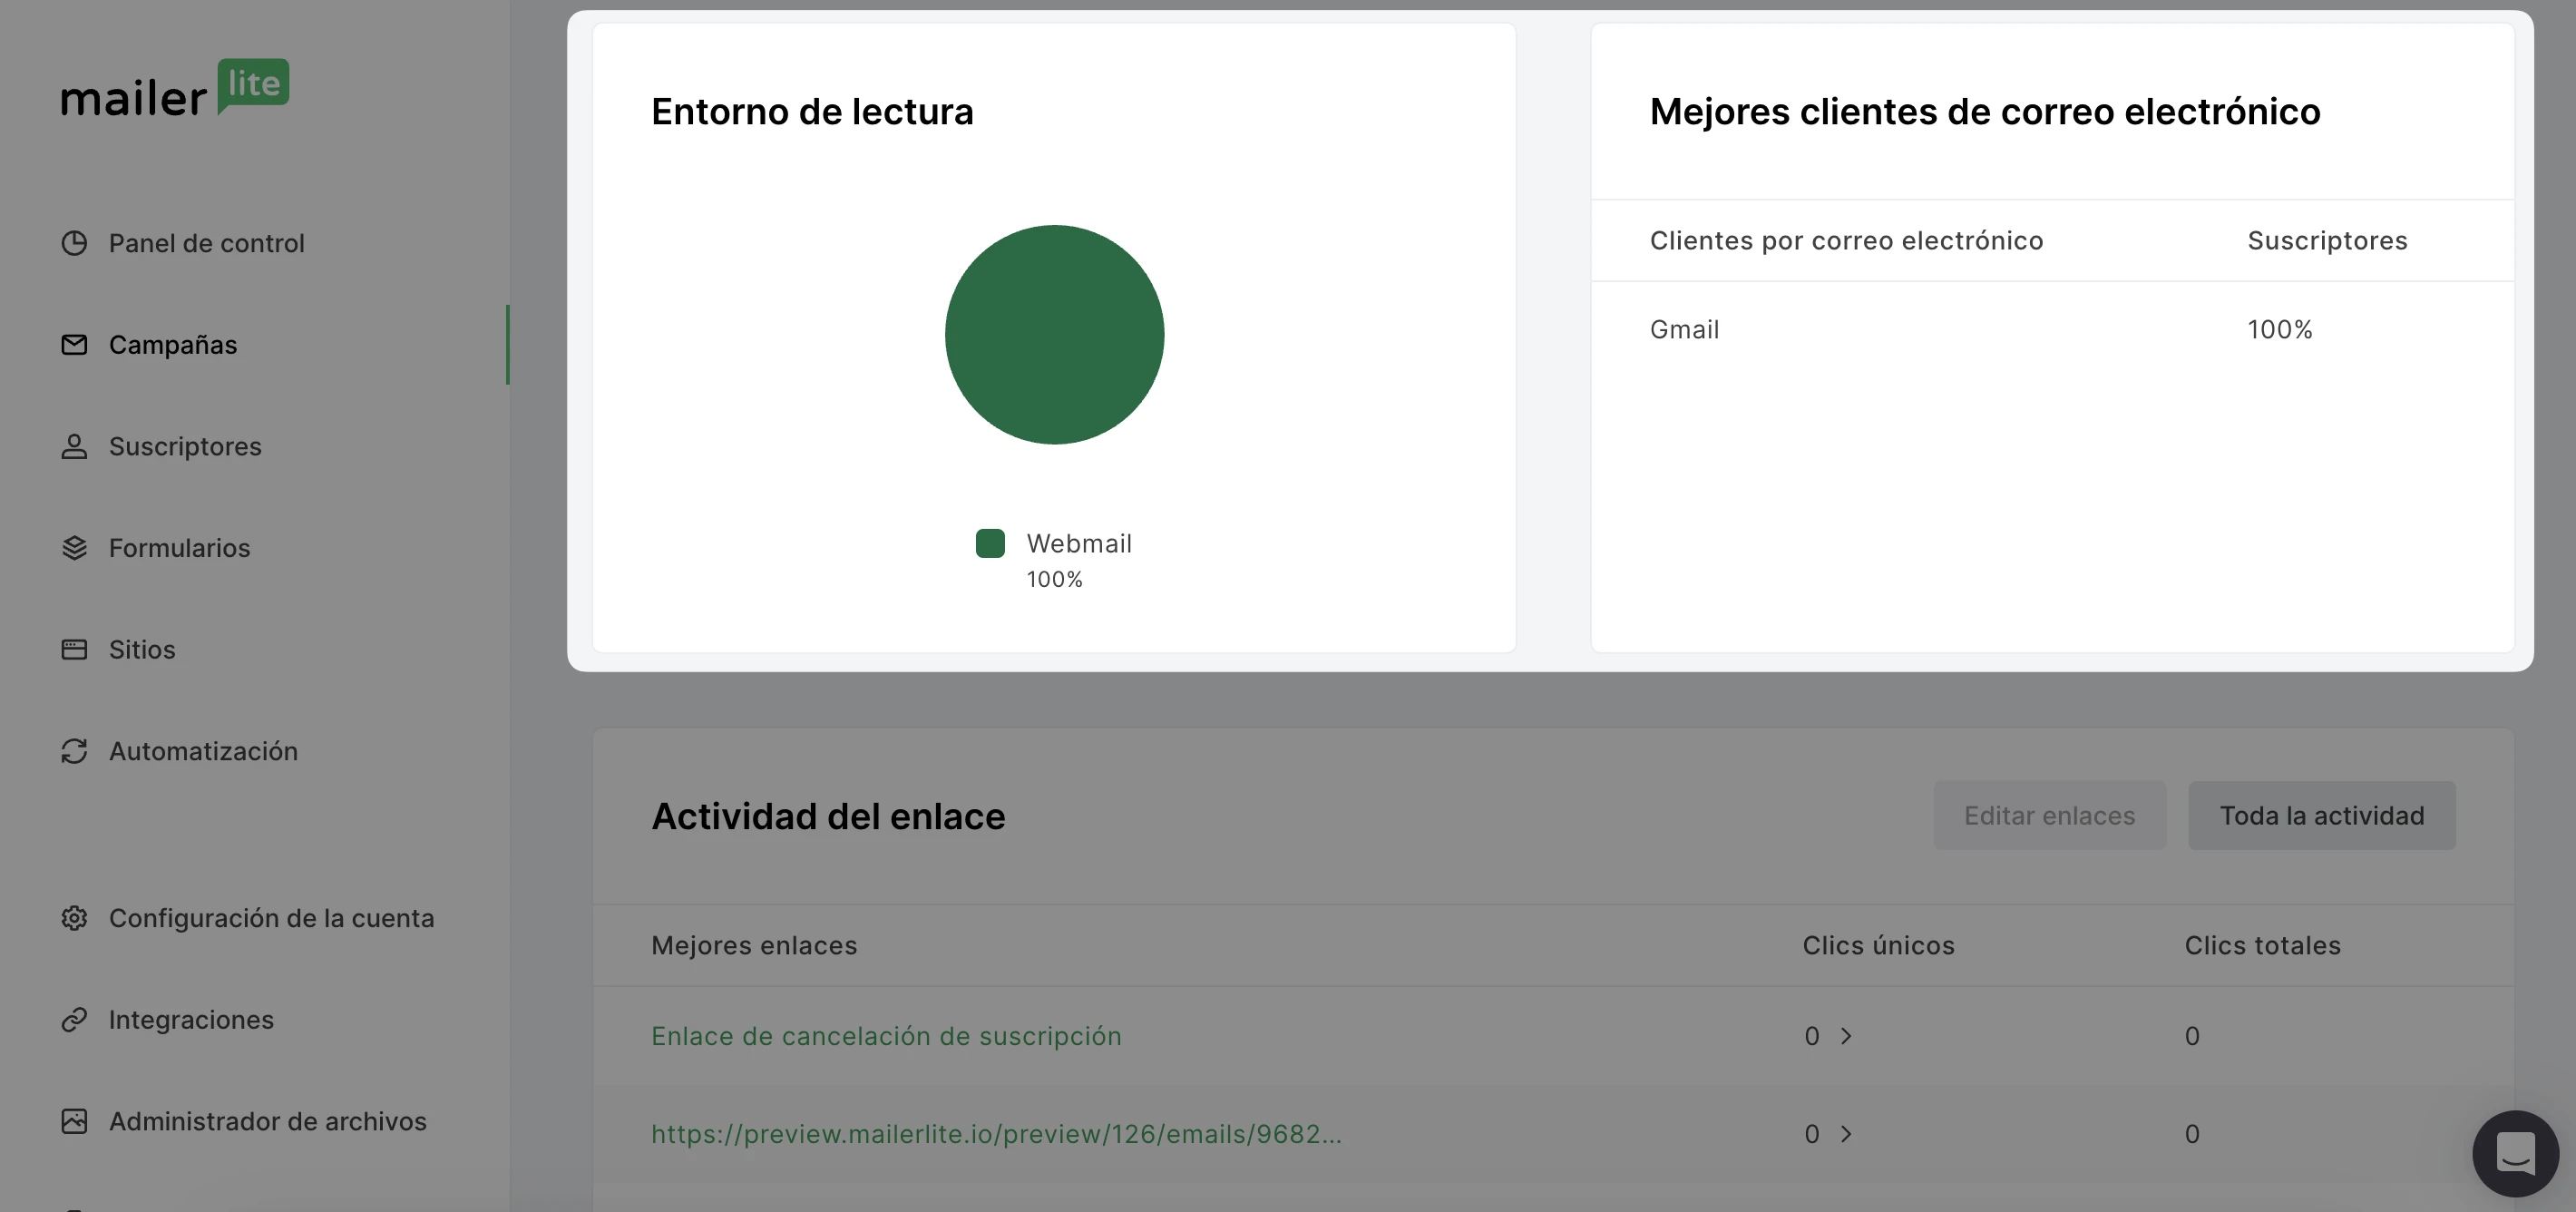Image resolution: width=2576 pixels, height=1212 pixels.
Task: Click the Clientes por correo electrónico header
Action: tap(1846, 241)
